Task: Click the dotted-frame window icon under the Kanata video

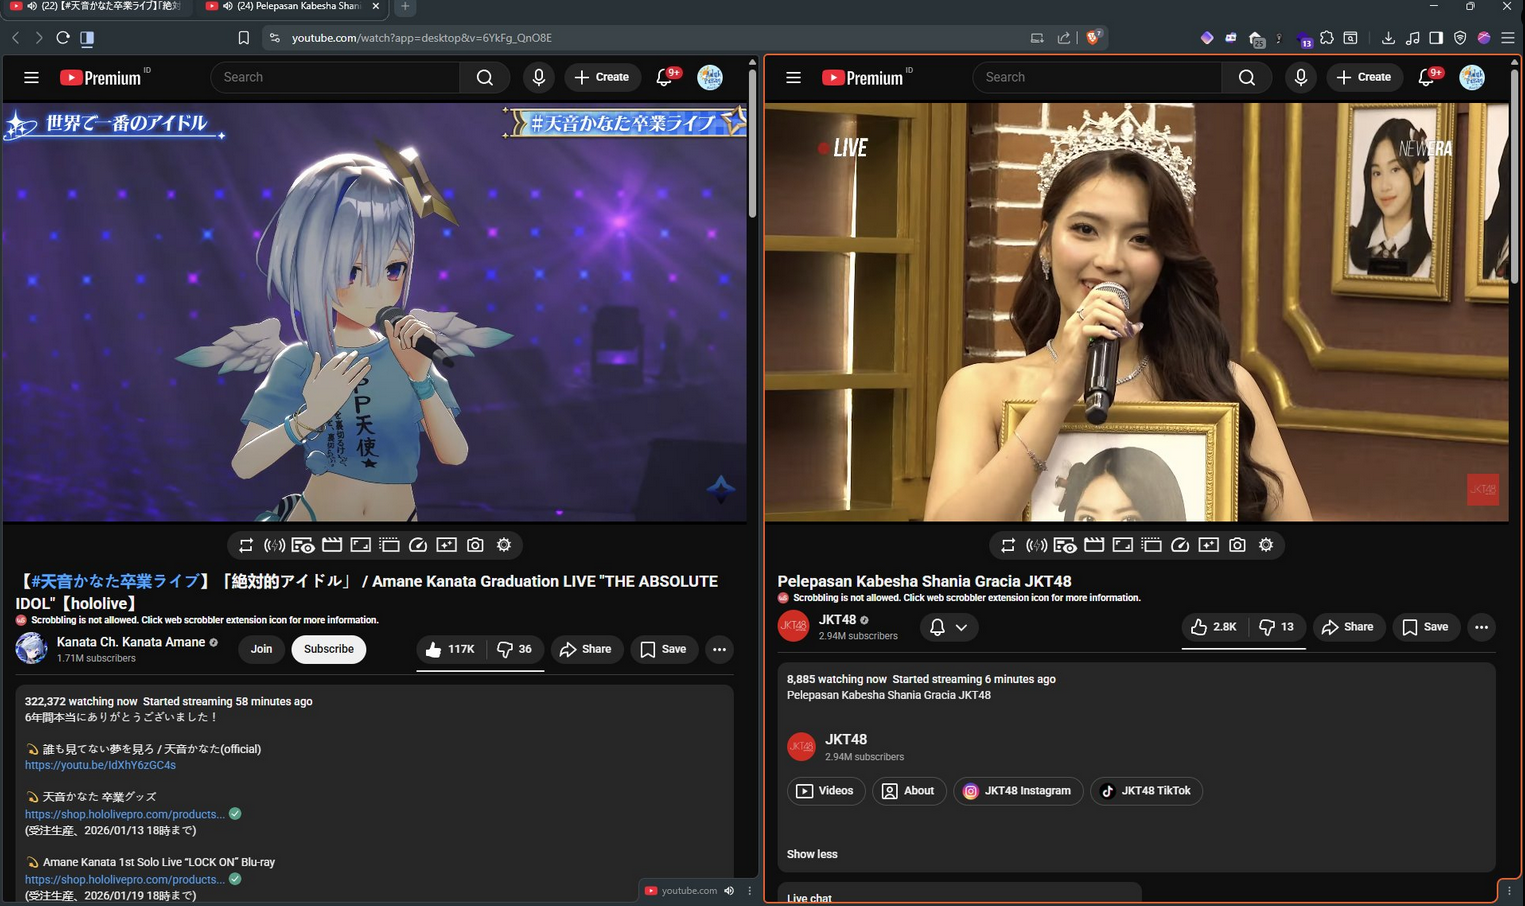Action: (x=389, y=545)
